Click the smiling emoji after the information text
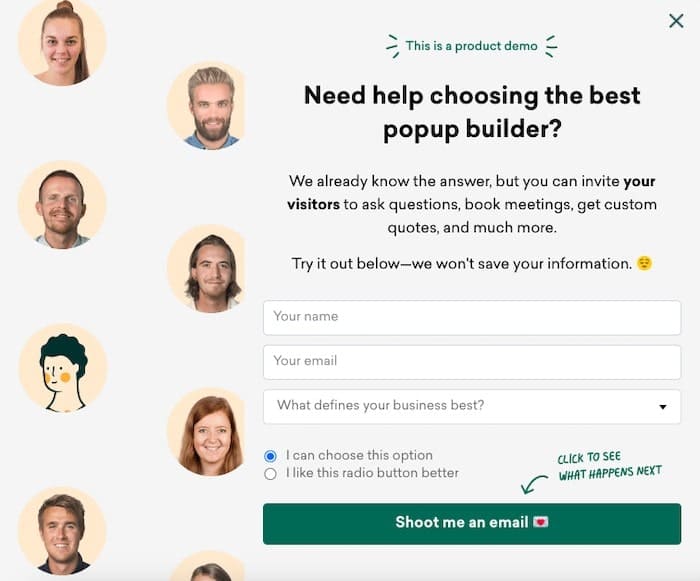Viewport: 700px width, 581px height. [x=644, y=263]
